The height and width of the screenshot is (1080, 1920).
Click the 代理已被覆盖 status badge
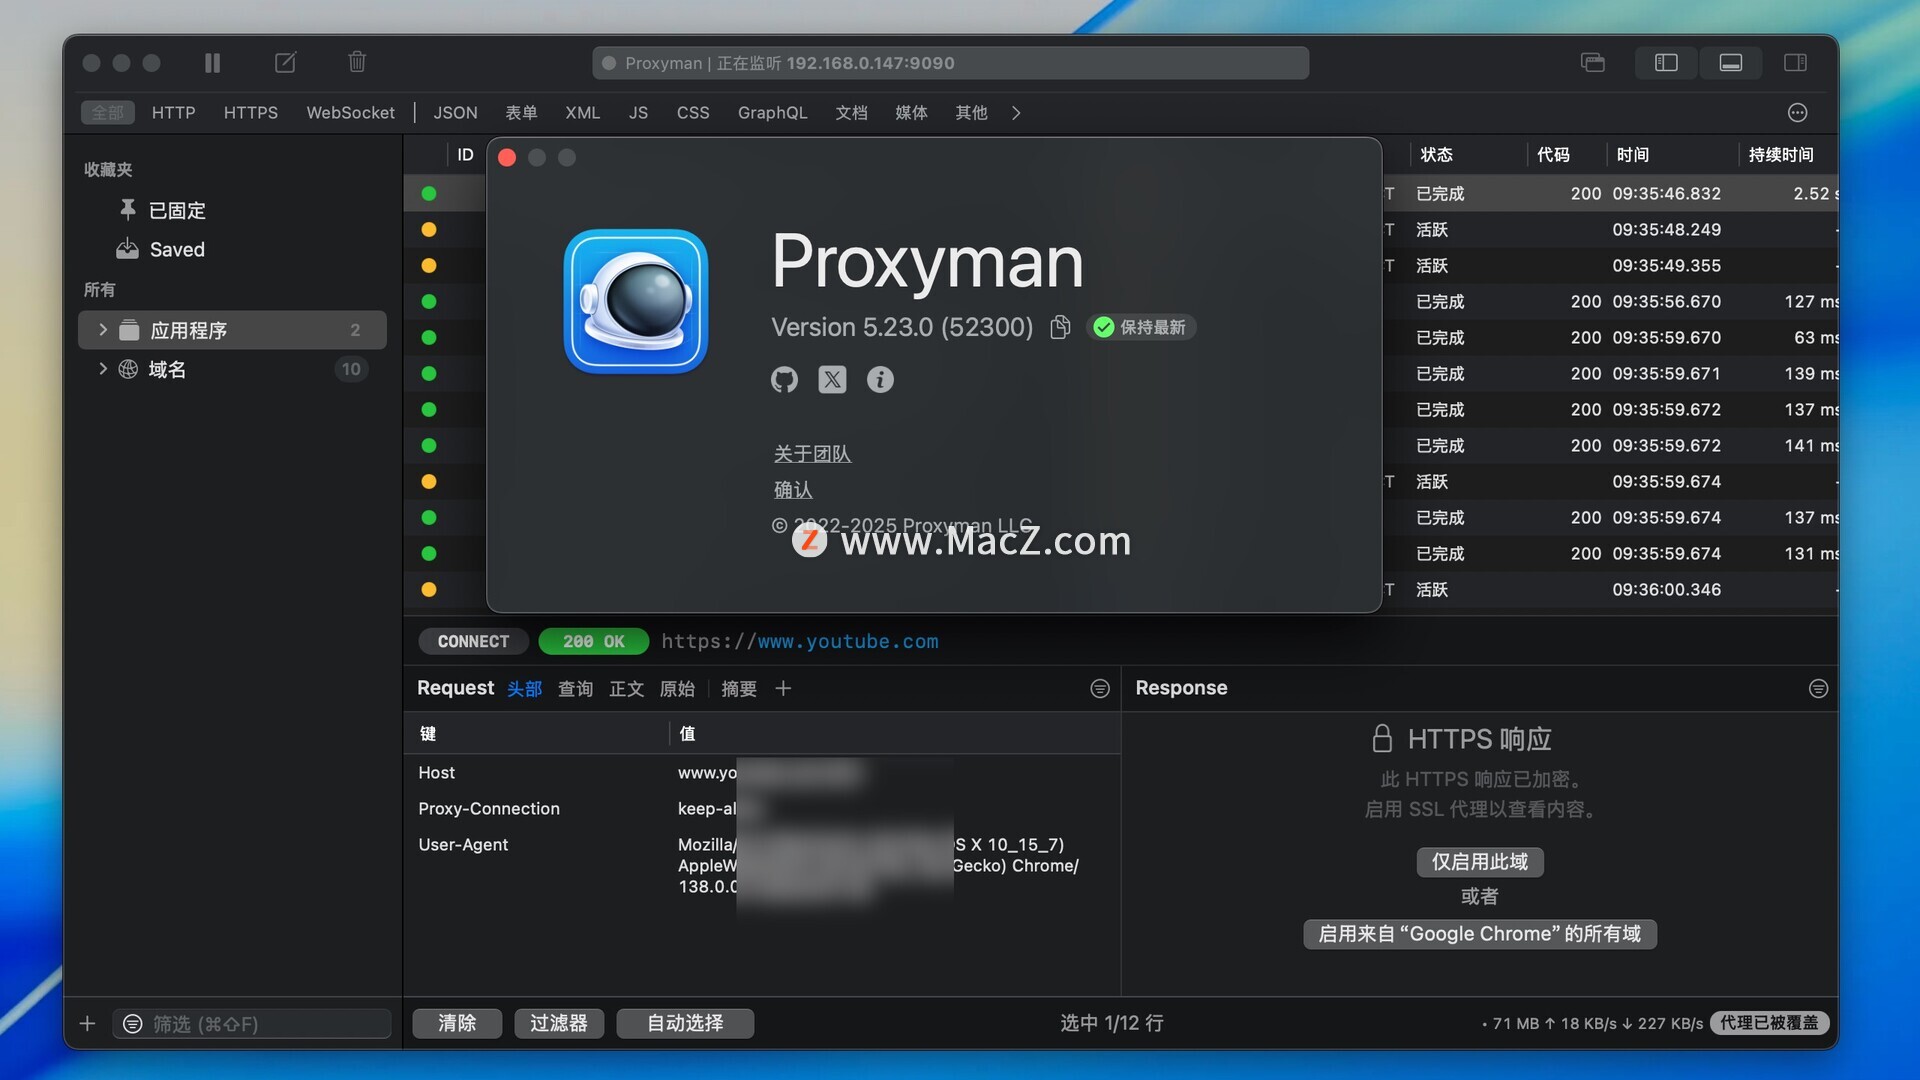click(x=1769, y=1023)
